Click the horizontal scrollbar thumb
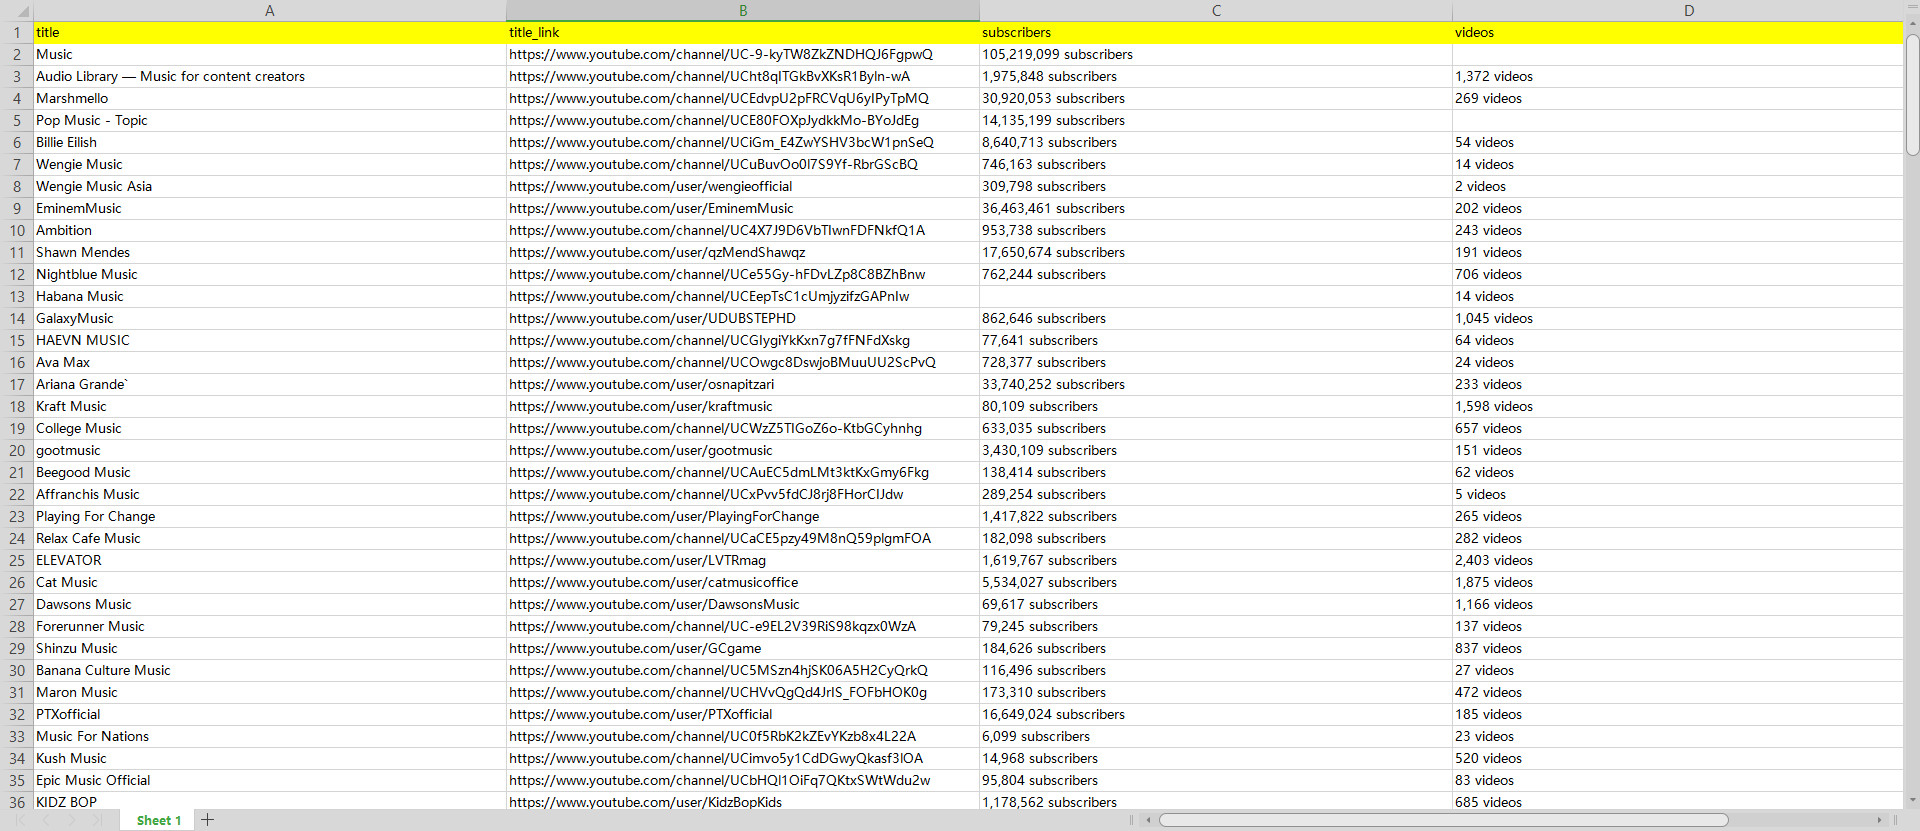 pyautogui.click(x=1443, y=820)
